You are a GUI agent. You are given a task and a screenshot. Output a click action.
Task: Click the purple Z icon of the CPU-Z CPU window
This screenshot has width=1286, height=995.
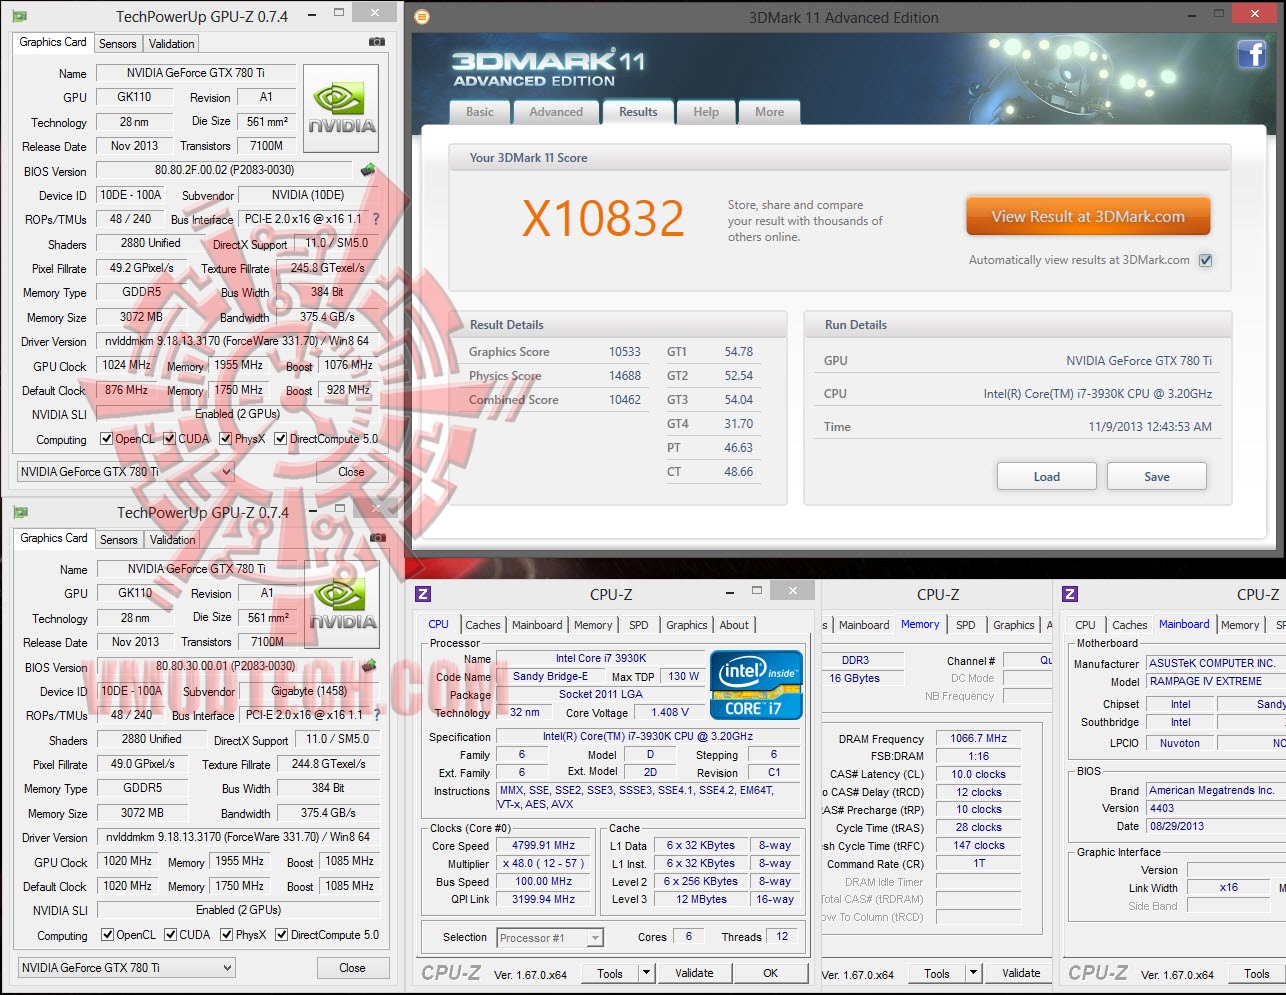coord(423,594)
